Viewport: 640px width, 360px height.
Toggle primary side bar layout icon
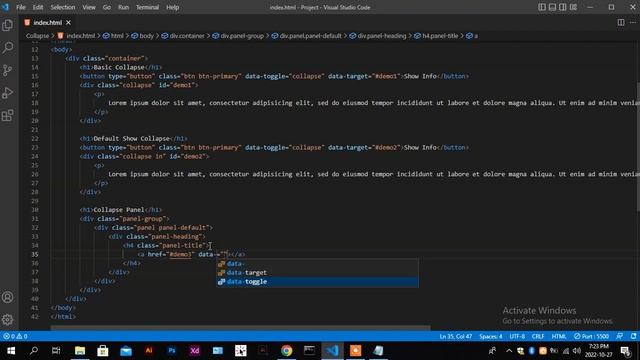(542, 7)
